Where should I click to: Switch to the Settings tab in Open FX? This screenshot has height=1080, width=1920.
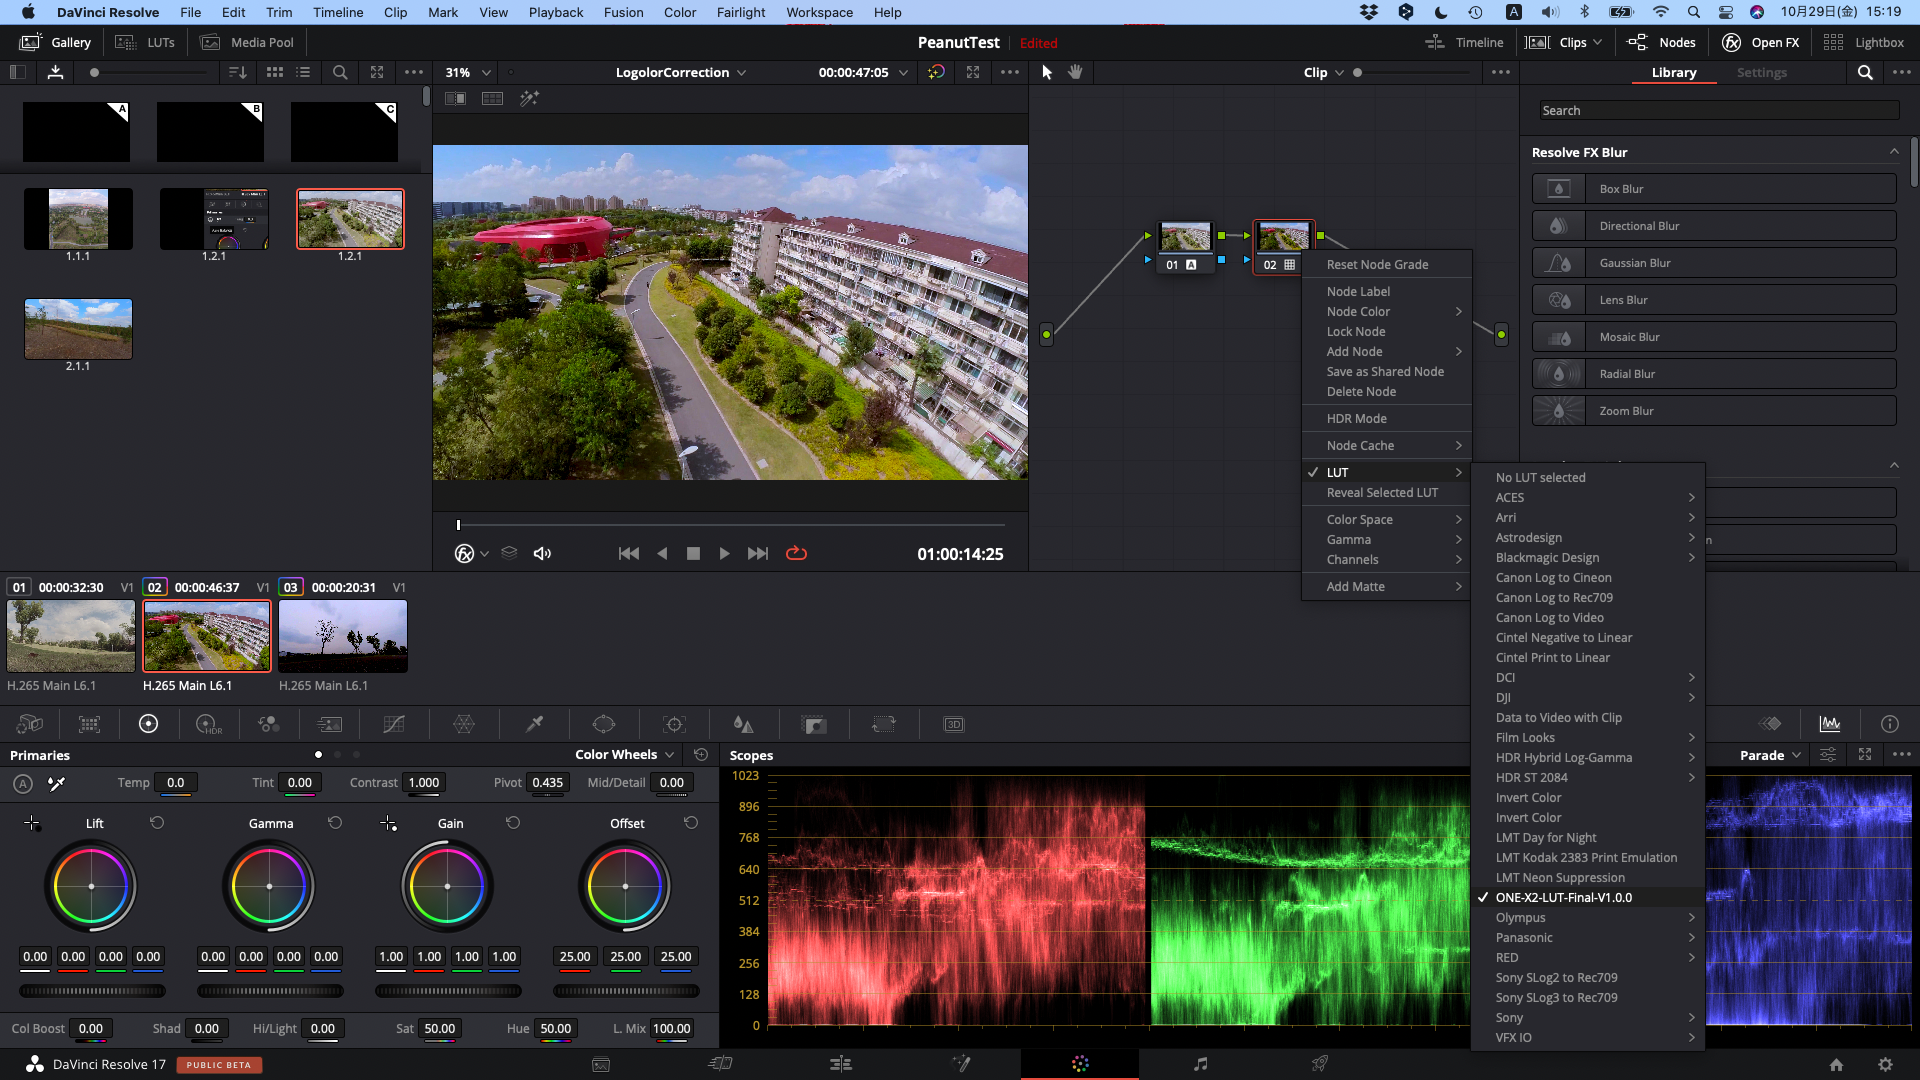(1761, 73)
